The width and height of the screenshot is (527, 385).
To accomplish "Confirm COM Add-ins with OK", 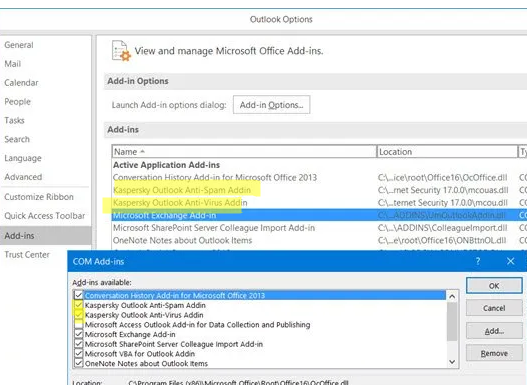I will tap(494, 286).
